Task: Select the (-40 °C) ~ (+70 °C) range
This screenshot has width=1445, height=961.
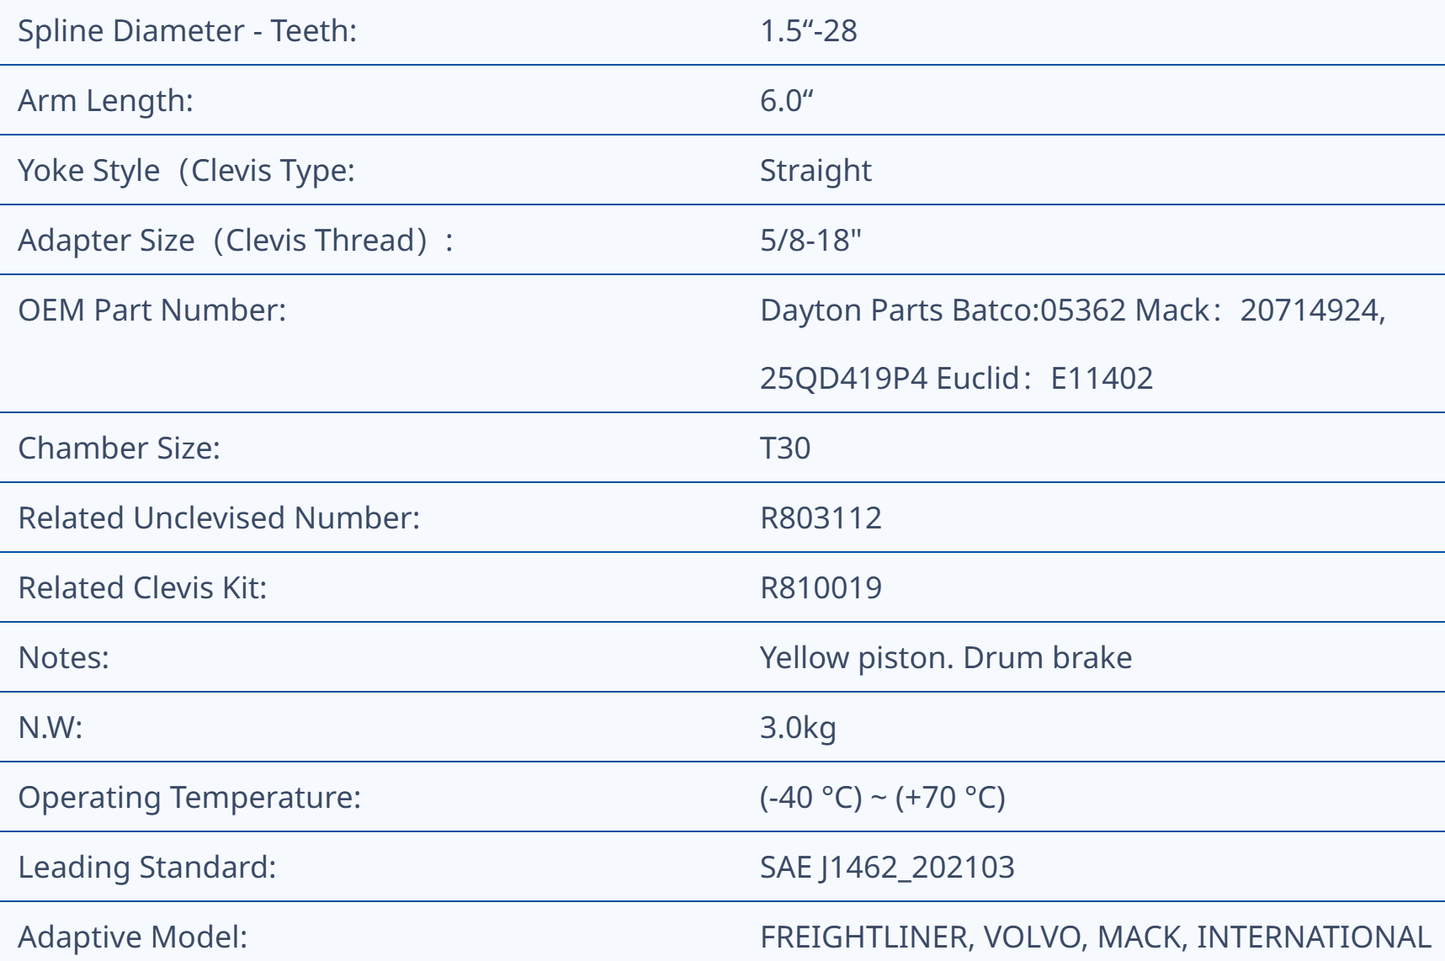Action: [882, 798]
